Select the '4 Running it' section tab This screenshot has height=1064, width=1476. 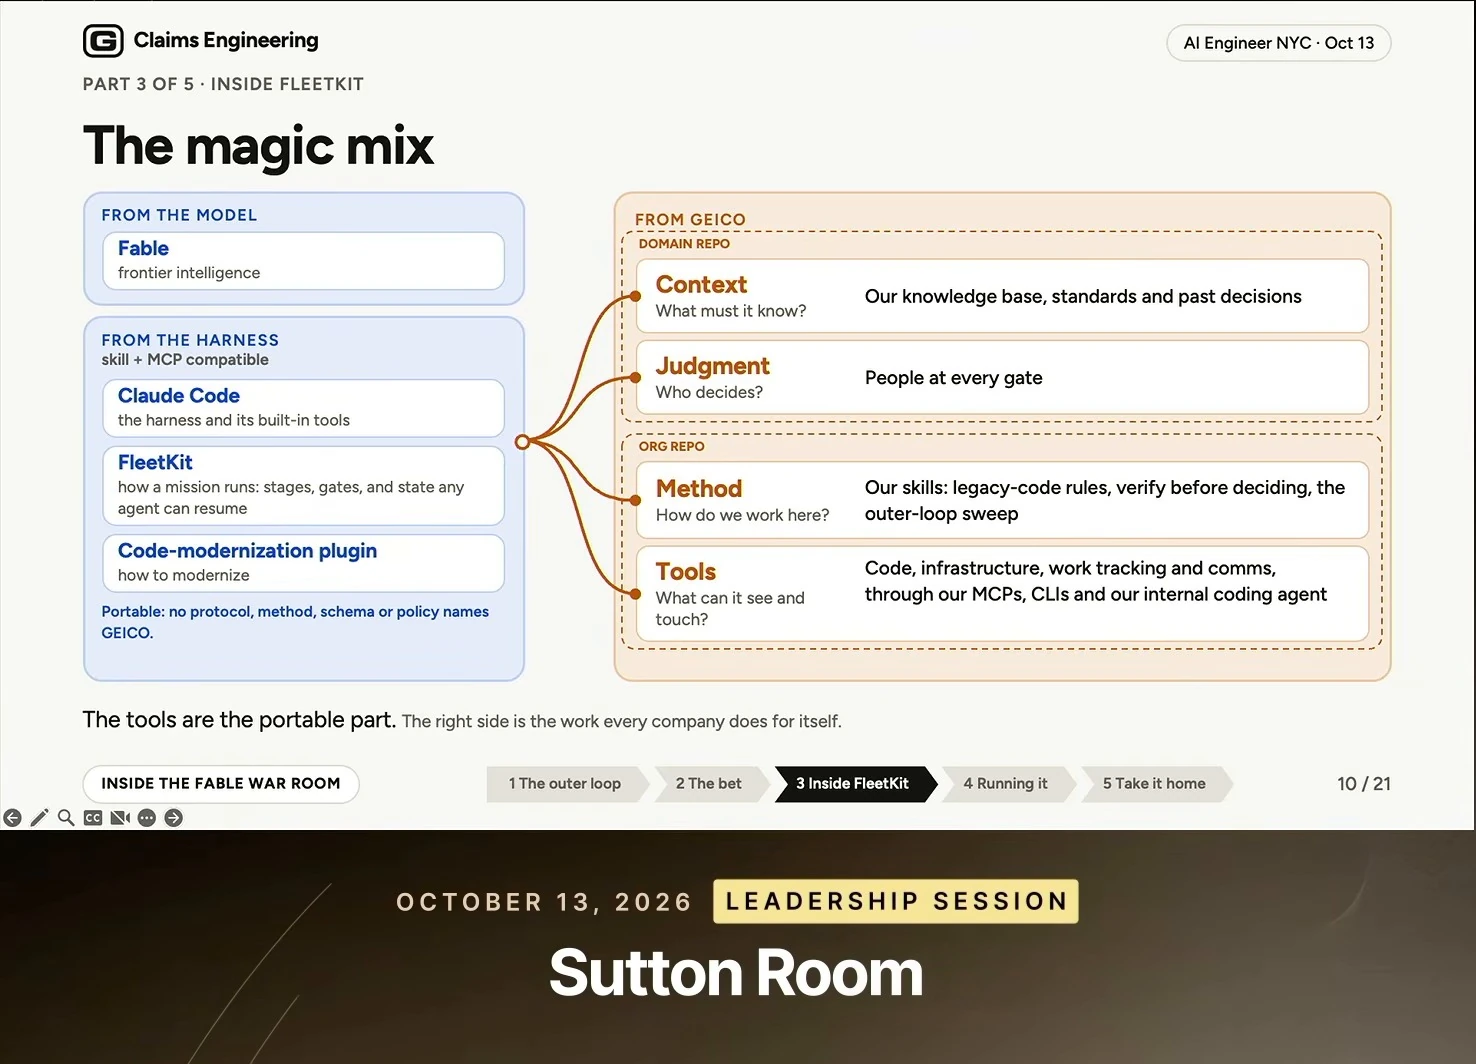(1006, 784)
